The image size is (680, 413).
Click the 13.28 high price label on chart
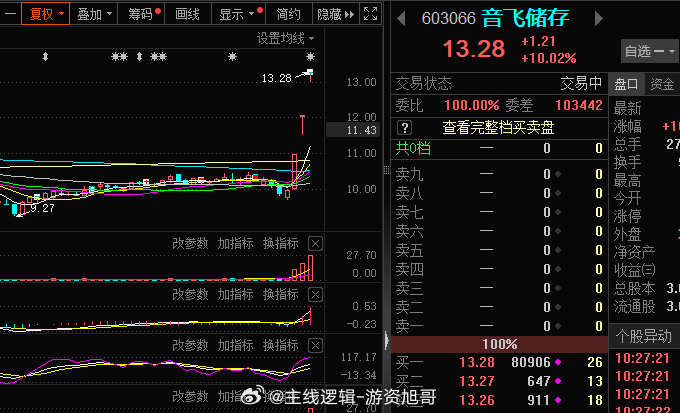[x=277, y=79]
